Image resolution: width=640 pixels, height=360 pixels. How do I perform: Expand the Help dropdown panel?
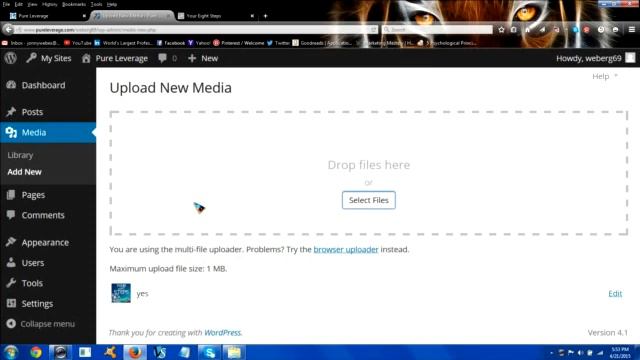click(605, 76)
